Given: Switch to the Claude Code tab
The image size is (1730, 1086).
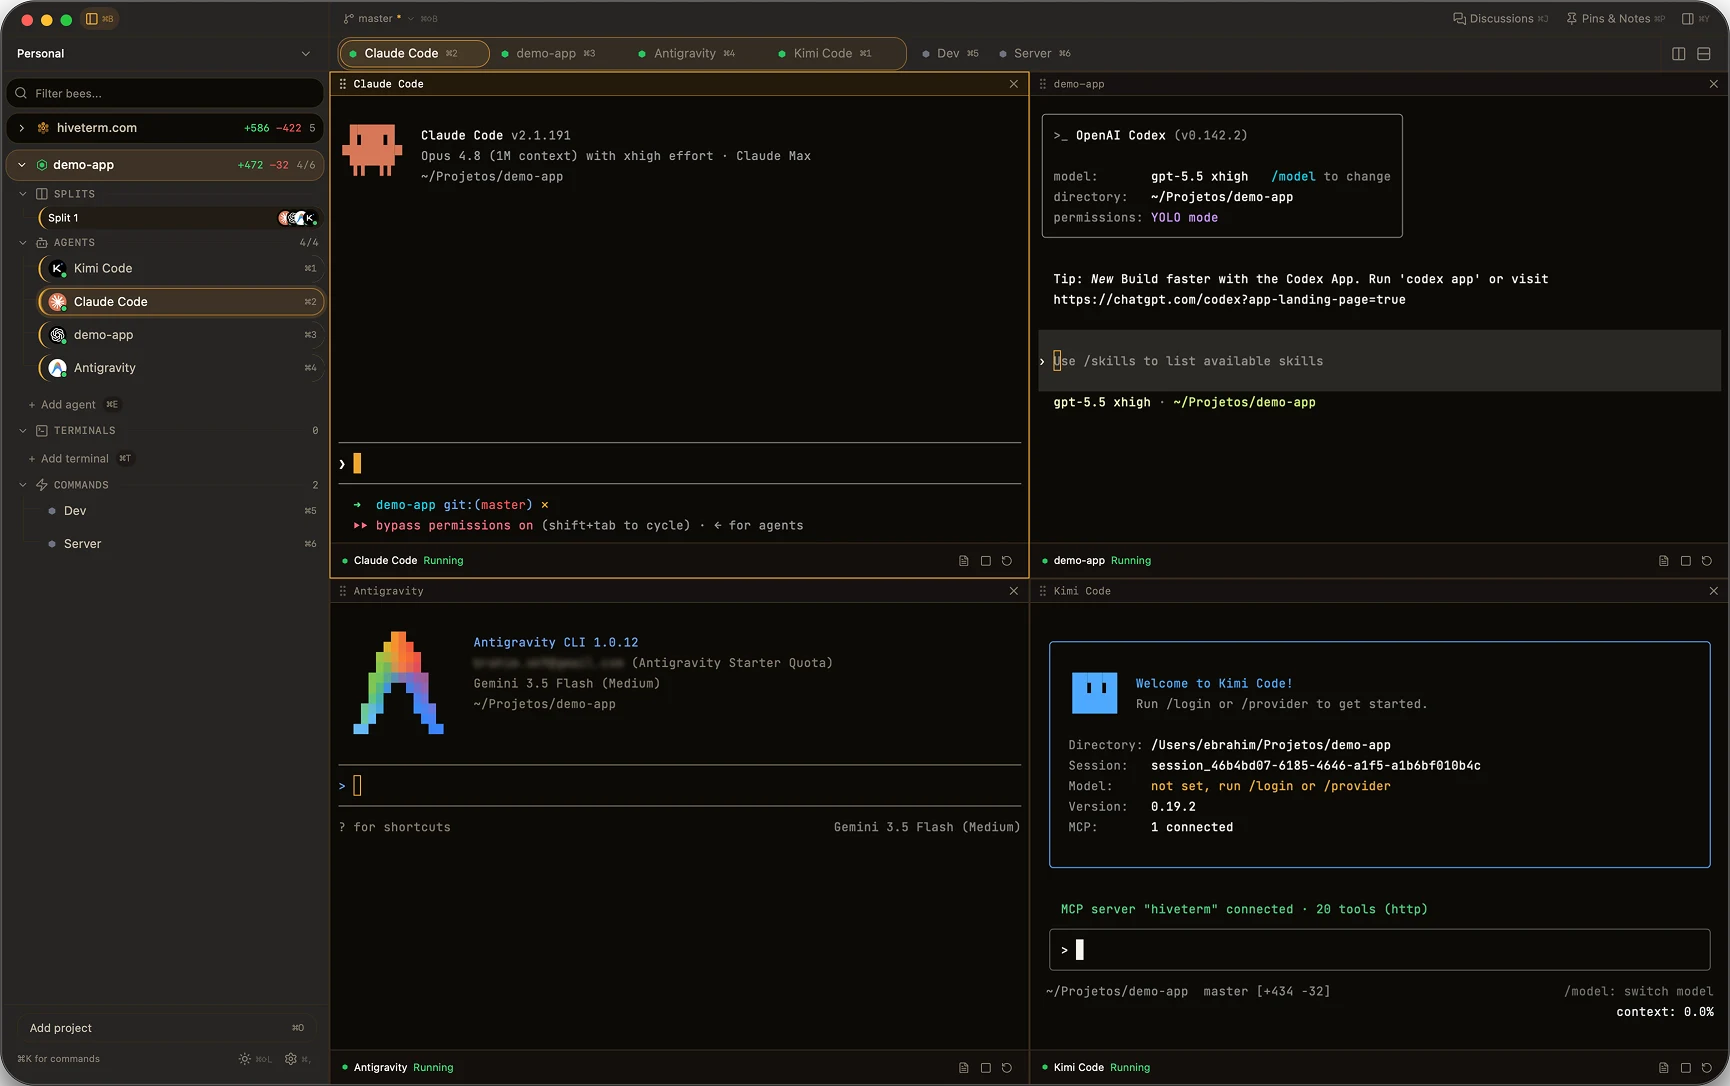Looking at the screenshot, I should [x=414, y=54].
